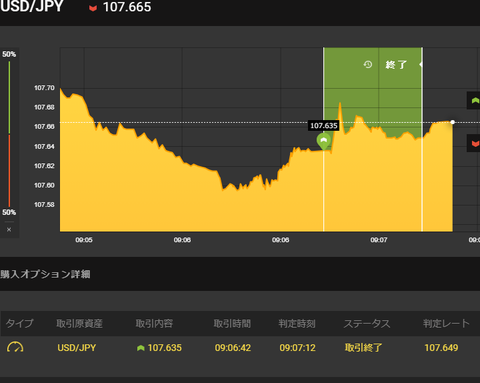
Task: Click the 107.635 entry rate cell
Action: [165, 348]
